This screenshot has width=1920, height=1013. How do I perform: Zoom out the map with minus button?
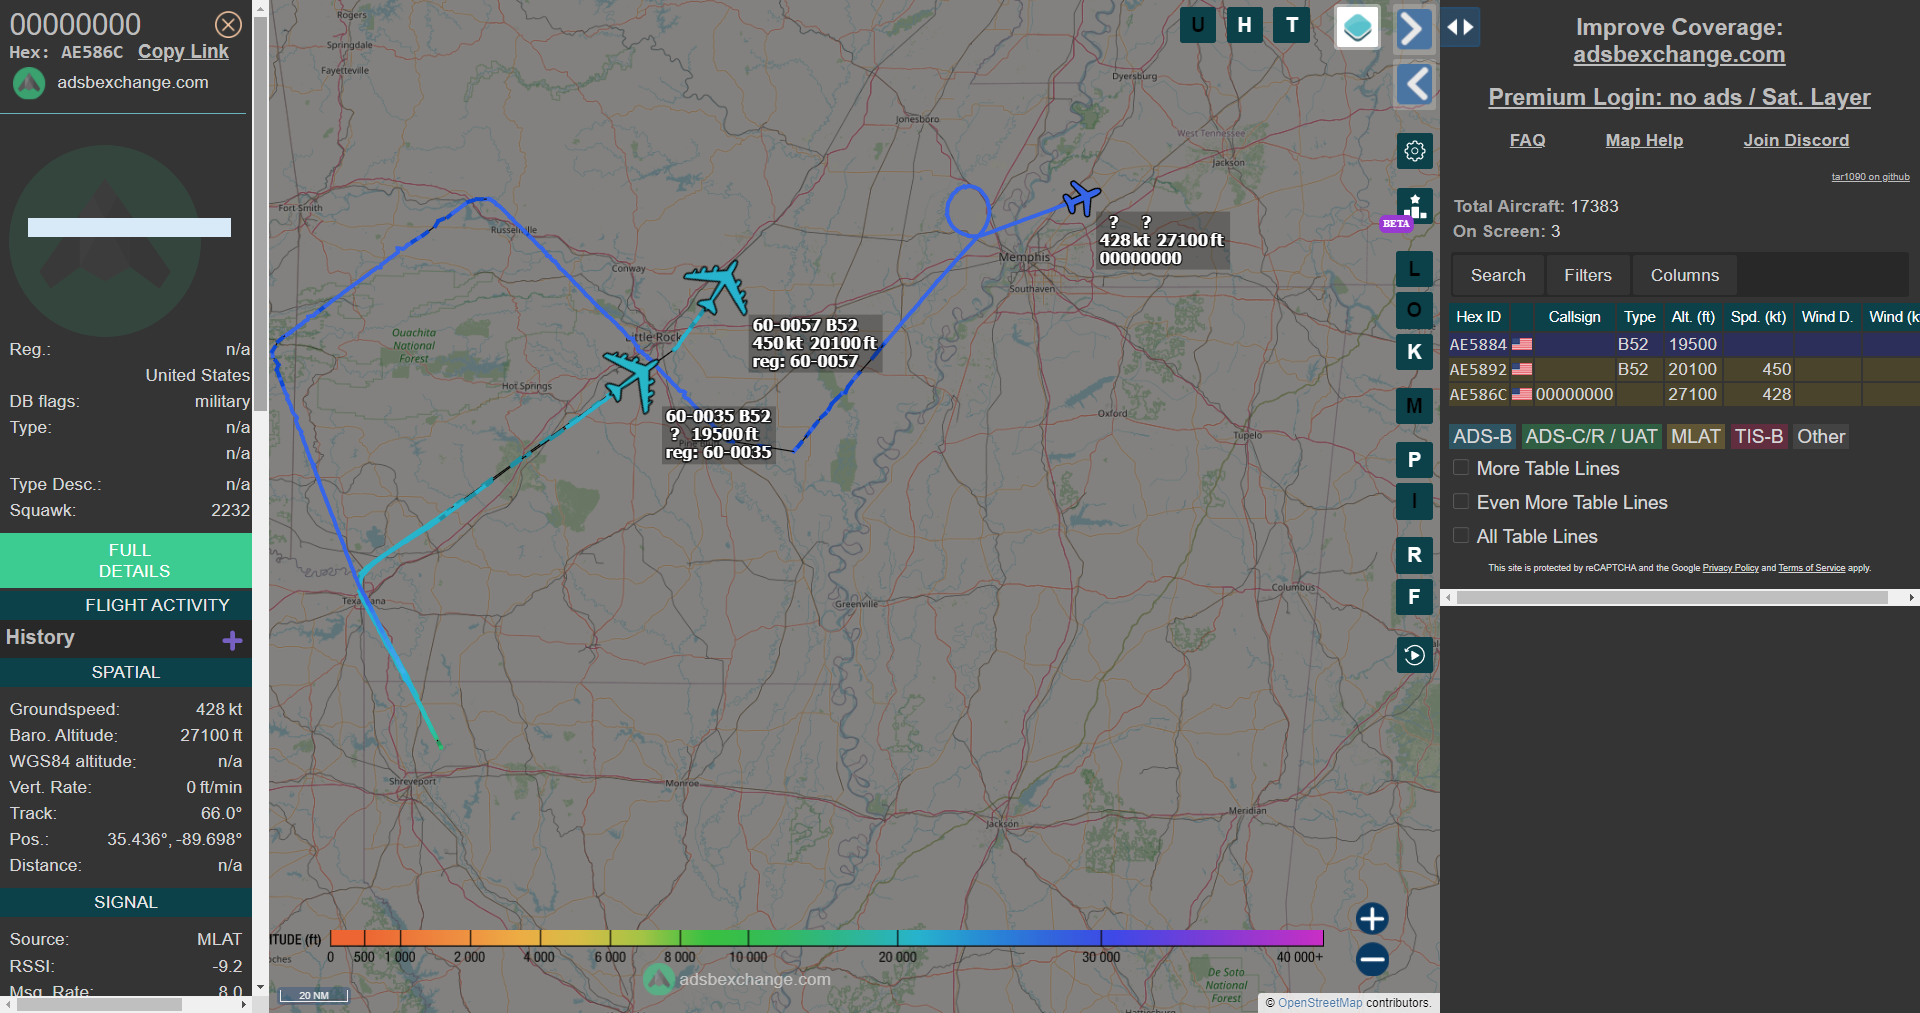point(1372,959)
